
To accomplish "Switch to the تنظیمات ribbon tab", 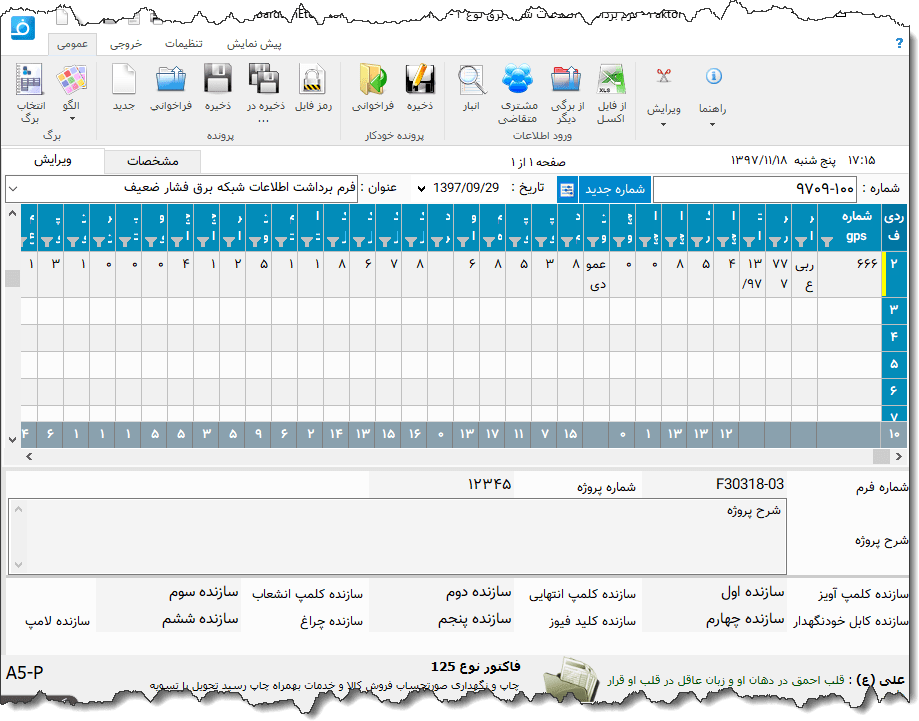I will (185, 44).
